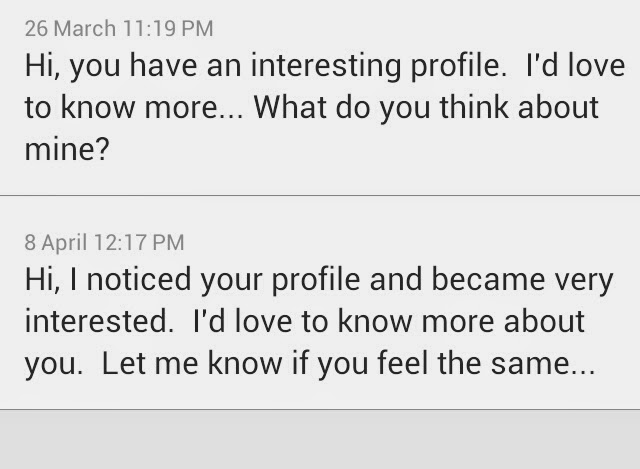Click the "8 April 12:17 PM" timestamp
This screenshot has height=469, width=640.
tap(104, 241)
